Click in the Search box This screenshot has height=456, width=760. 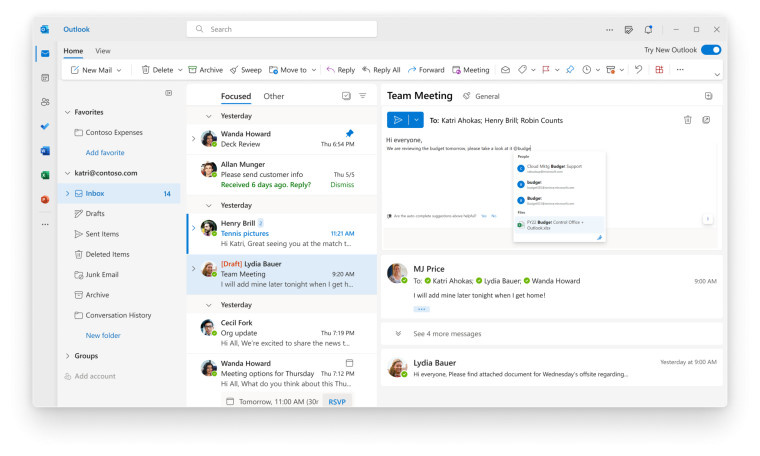[x=282, y=29]
